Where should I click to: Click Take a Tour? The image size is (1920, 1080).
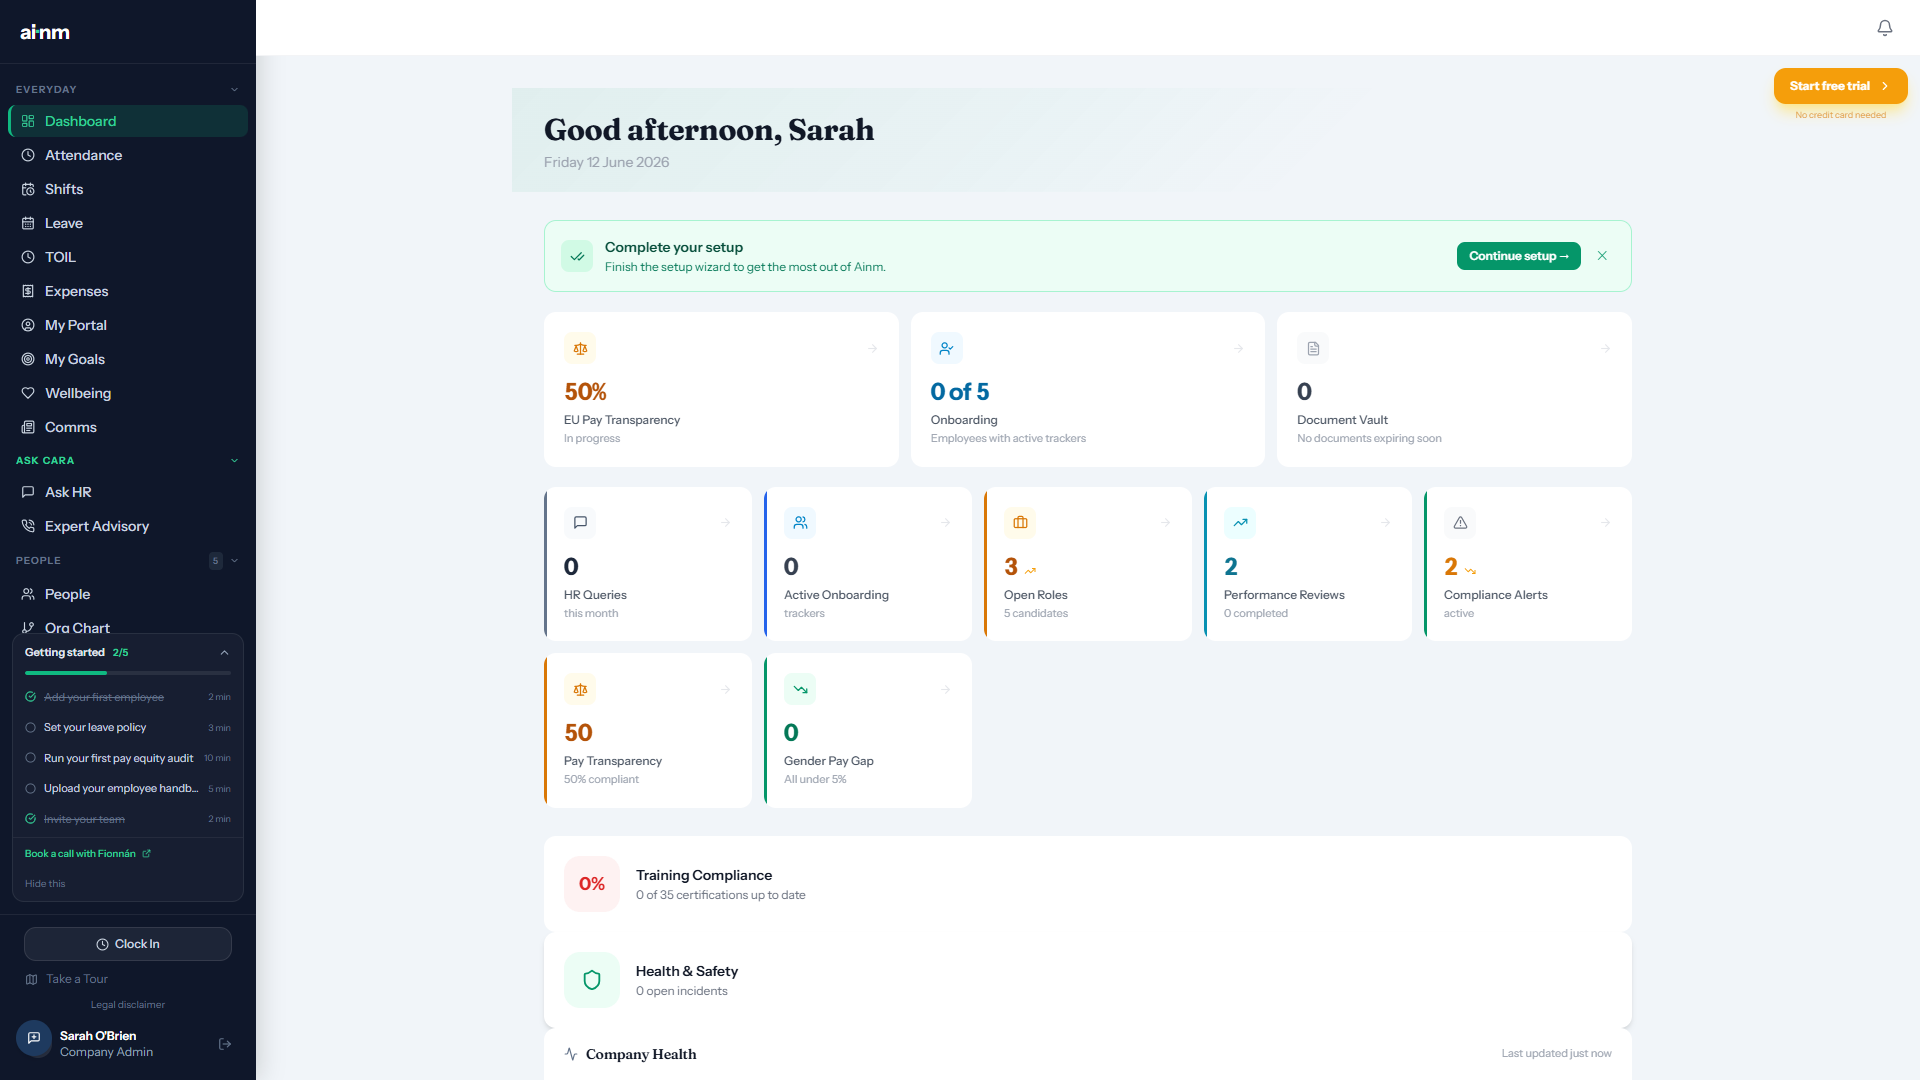(67, 979)
